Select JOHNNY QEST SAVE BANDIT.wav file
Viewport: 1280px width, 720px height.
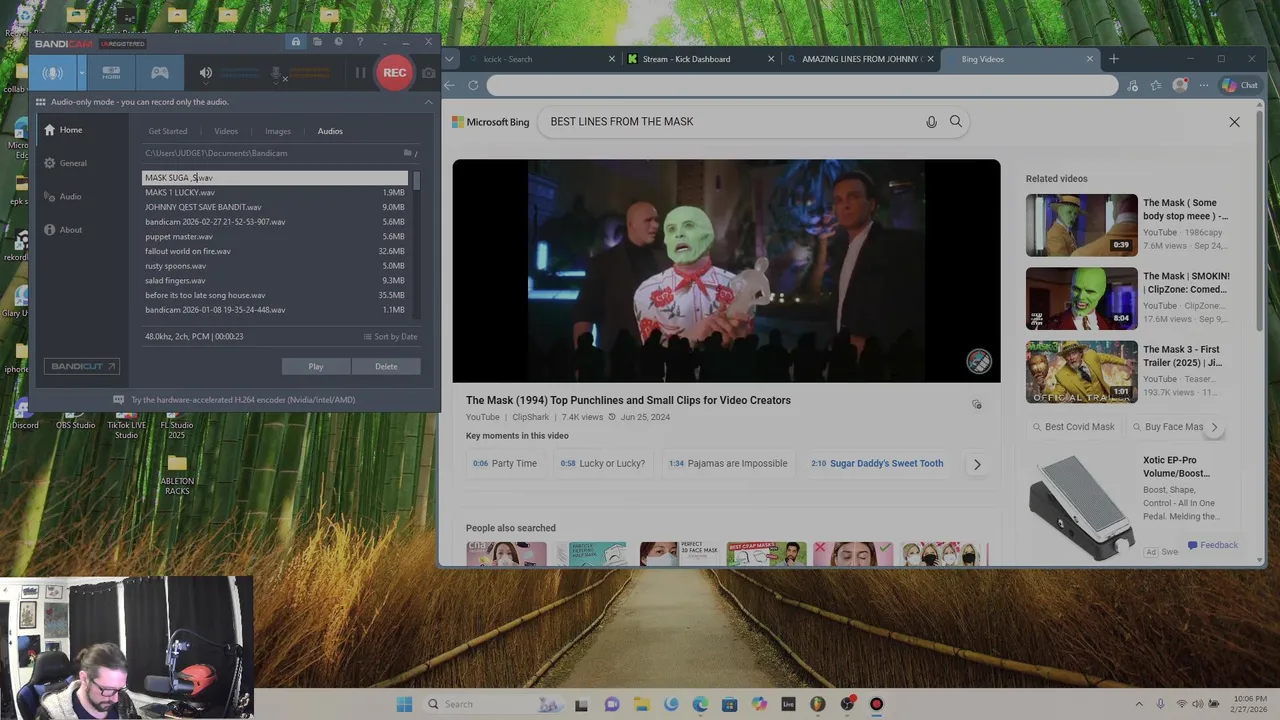click(x=275, y=207)
